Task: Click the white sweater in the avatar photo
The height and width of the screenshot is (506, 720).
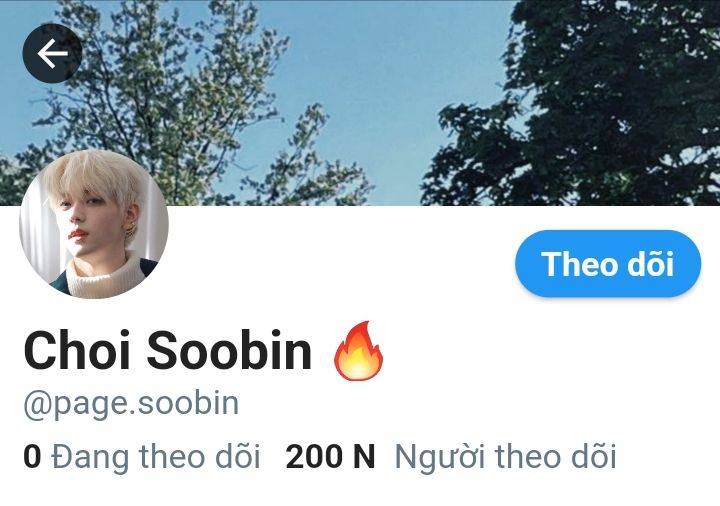Action: pyautogui.click(x=103, y=275)
